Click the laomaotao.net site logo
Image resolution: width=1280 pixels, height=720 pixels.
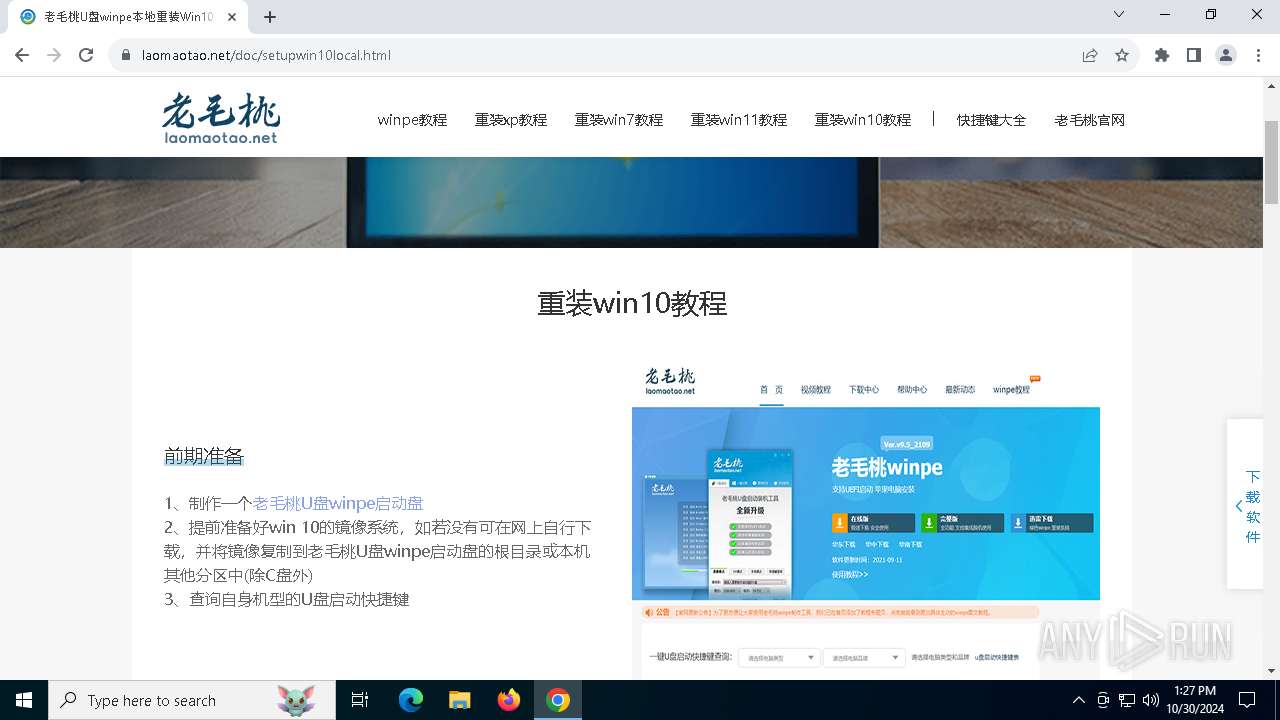pos(221,119)
